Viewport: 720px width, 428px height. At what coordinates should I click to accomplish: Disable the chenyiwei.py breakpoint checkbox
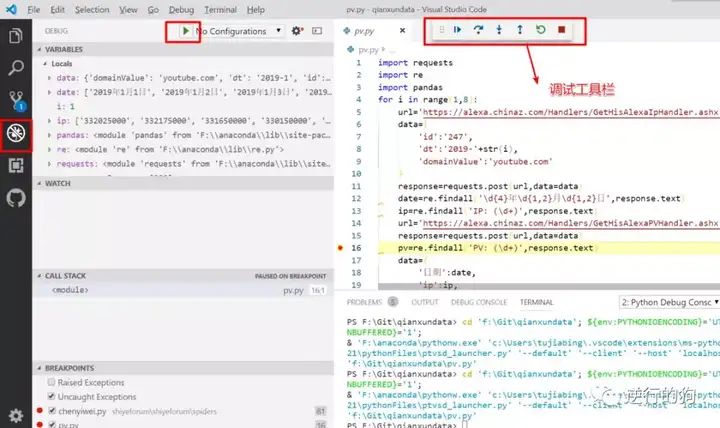tap(52, 411)
